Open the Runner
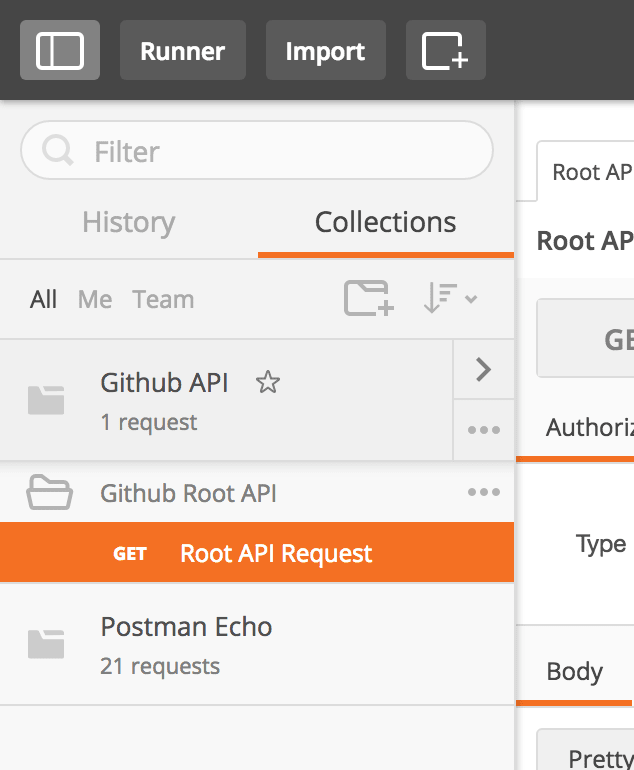Image resolution: width=634 pixels, height=770 pixels. 183,50
